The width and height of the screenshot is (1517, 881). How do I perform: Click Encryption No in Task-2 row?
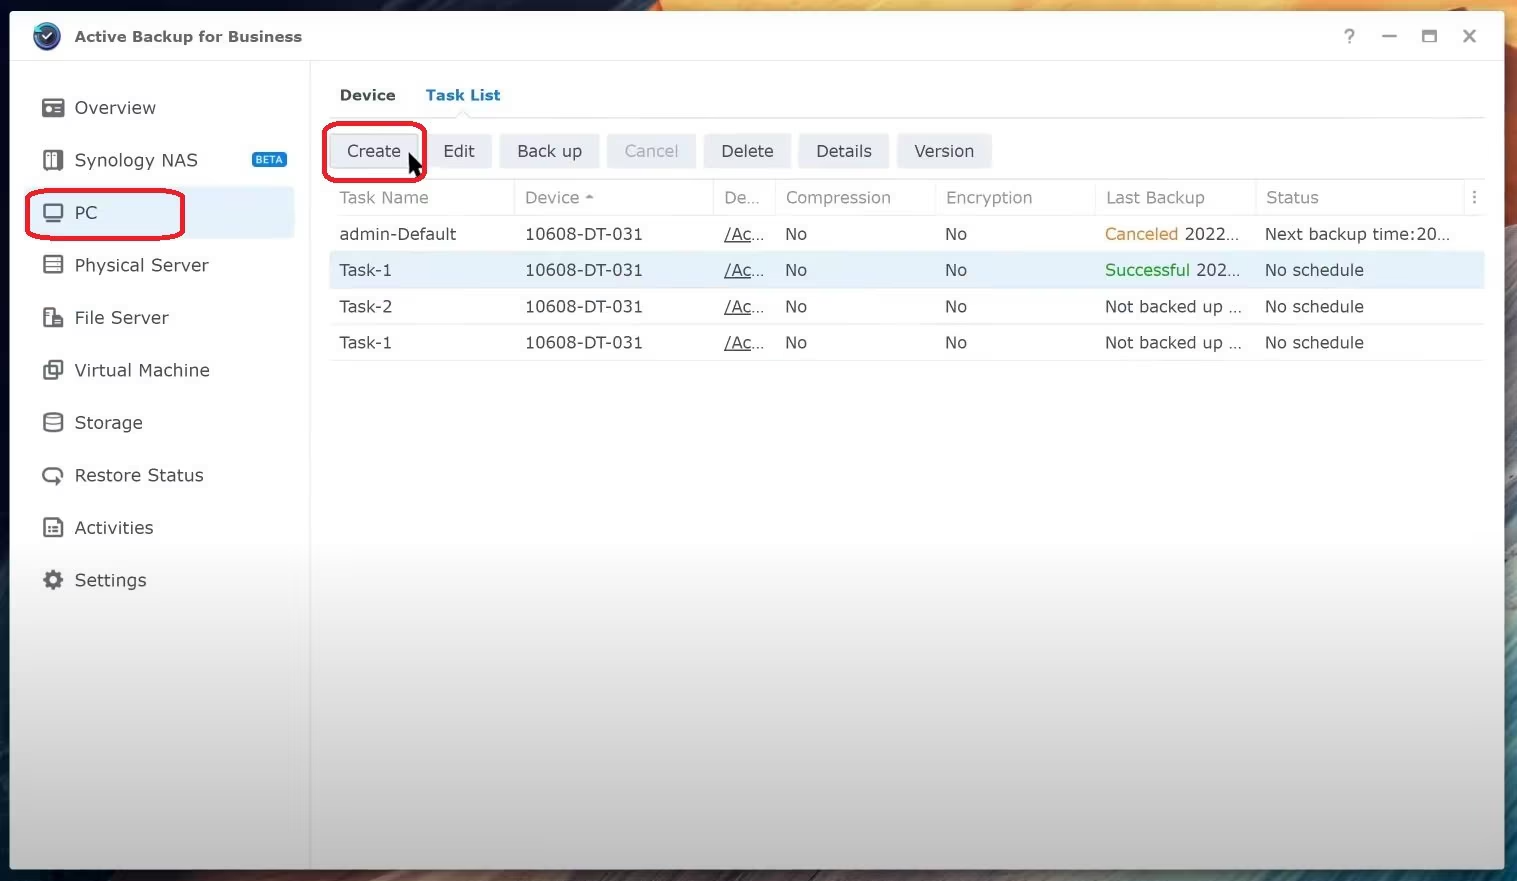(x=956, y=307)
